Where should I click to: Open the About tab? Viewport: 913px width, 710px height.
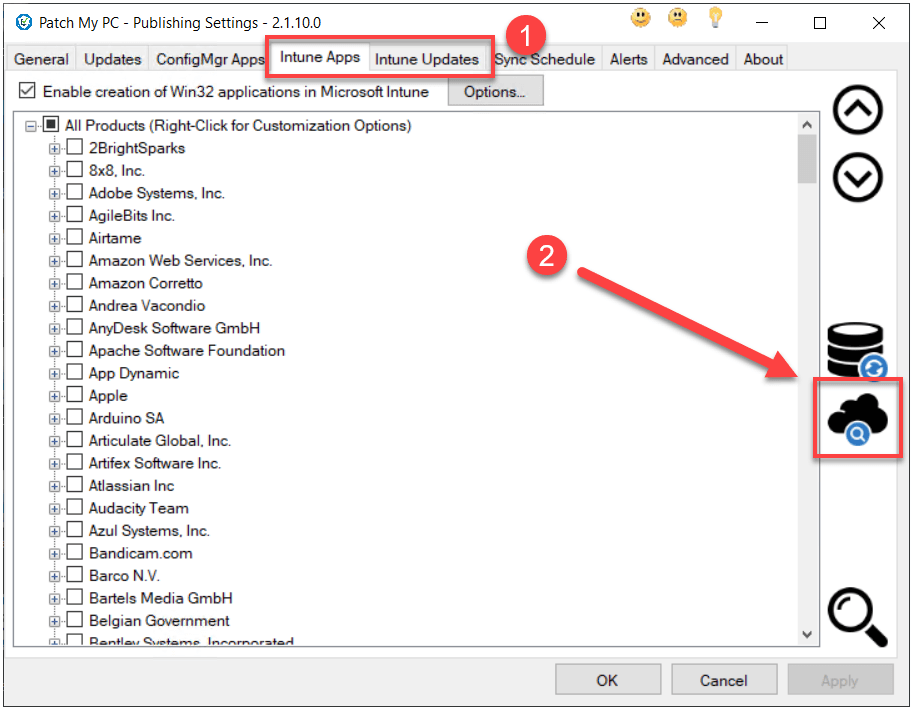click(x=763, y=59)
